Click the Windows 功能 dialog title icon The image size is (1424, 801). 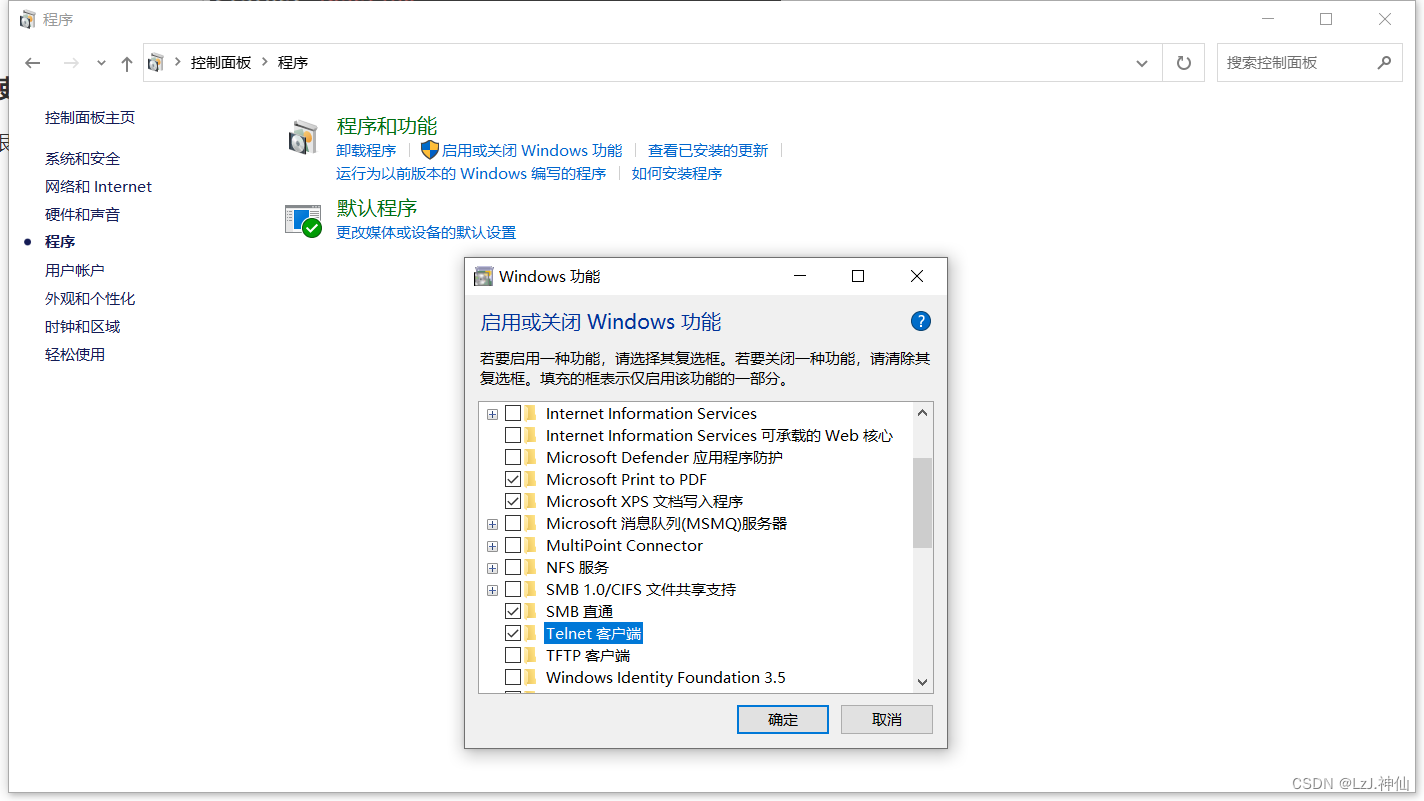pos(483,276)
